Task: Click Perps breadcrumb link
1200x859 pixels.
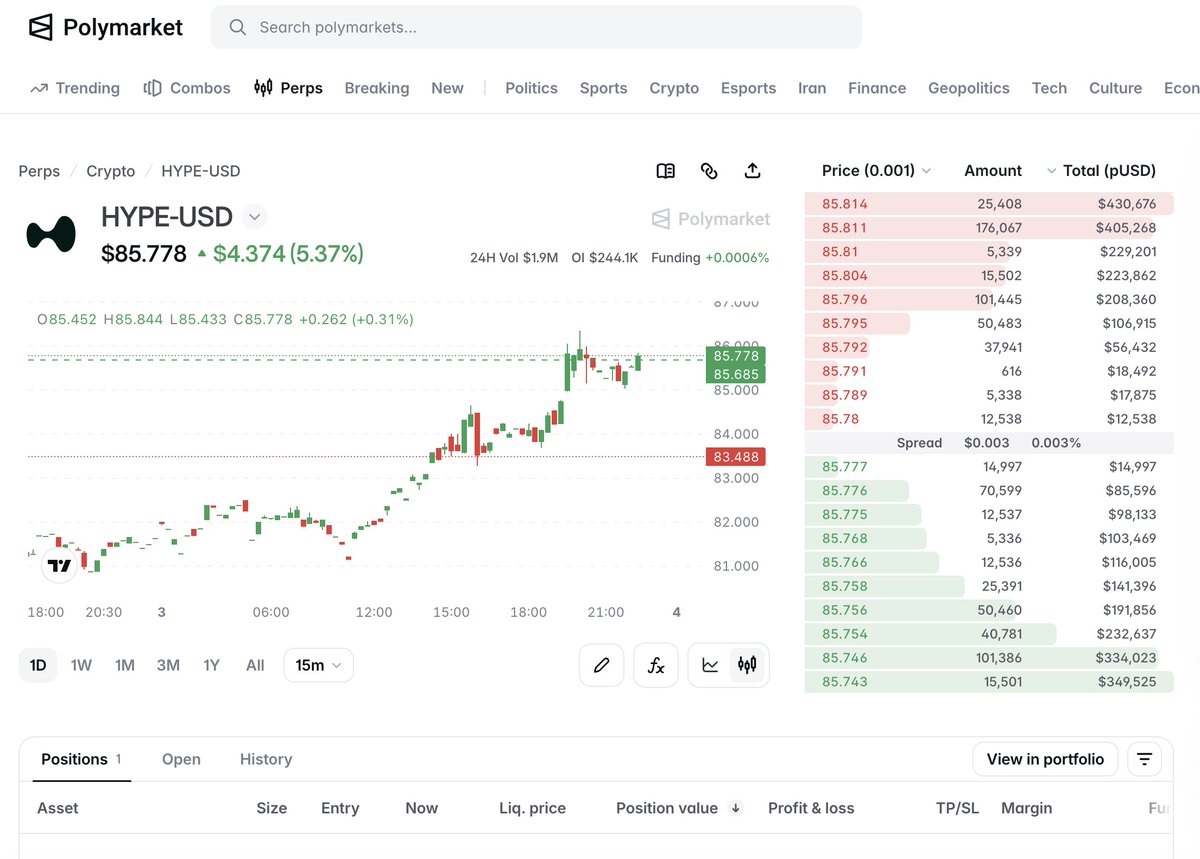Action: click(39, 171)
